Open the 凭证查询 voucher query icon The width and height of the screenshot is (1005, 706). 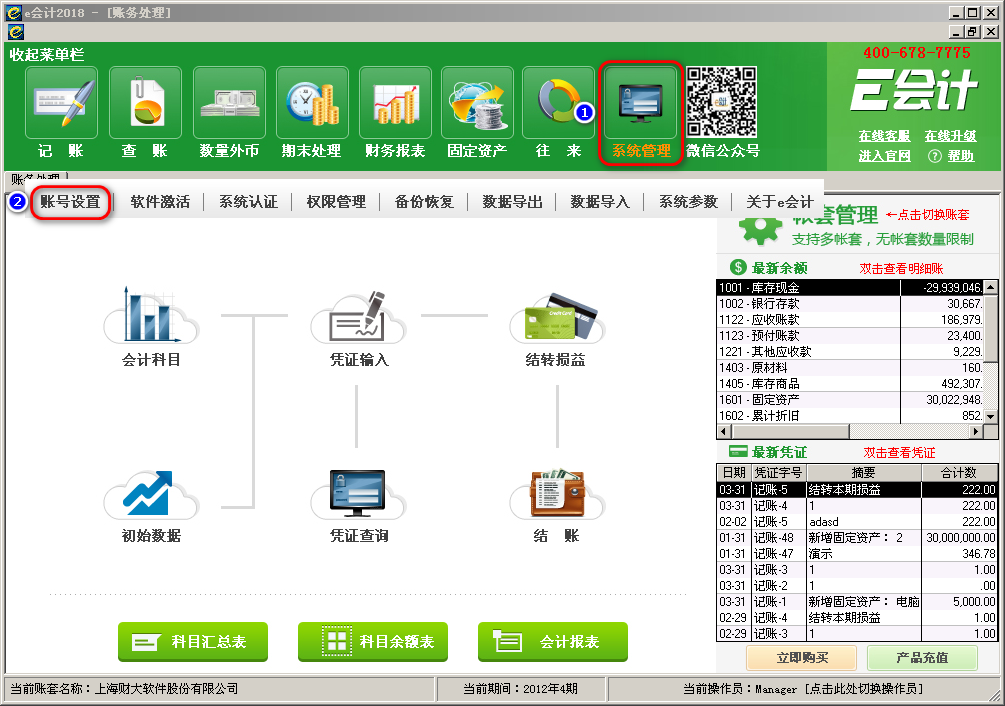point(359,493)
